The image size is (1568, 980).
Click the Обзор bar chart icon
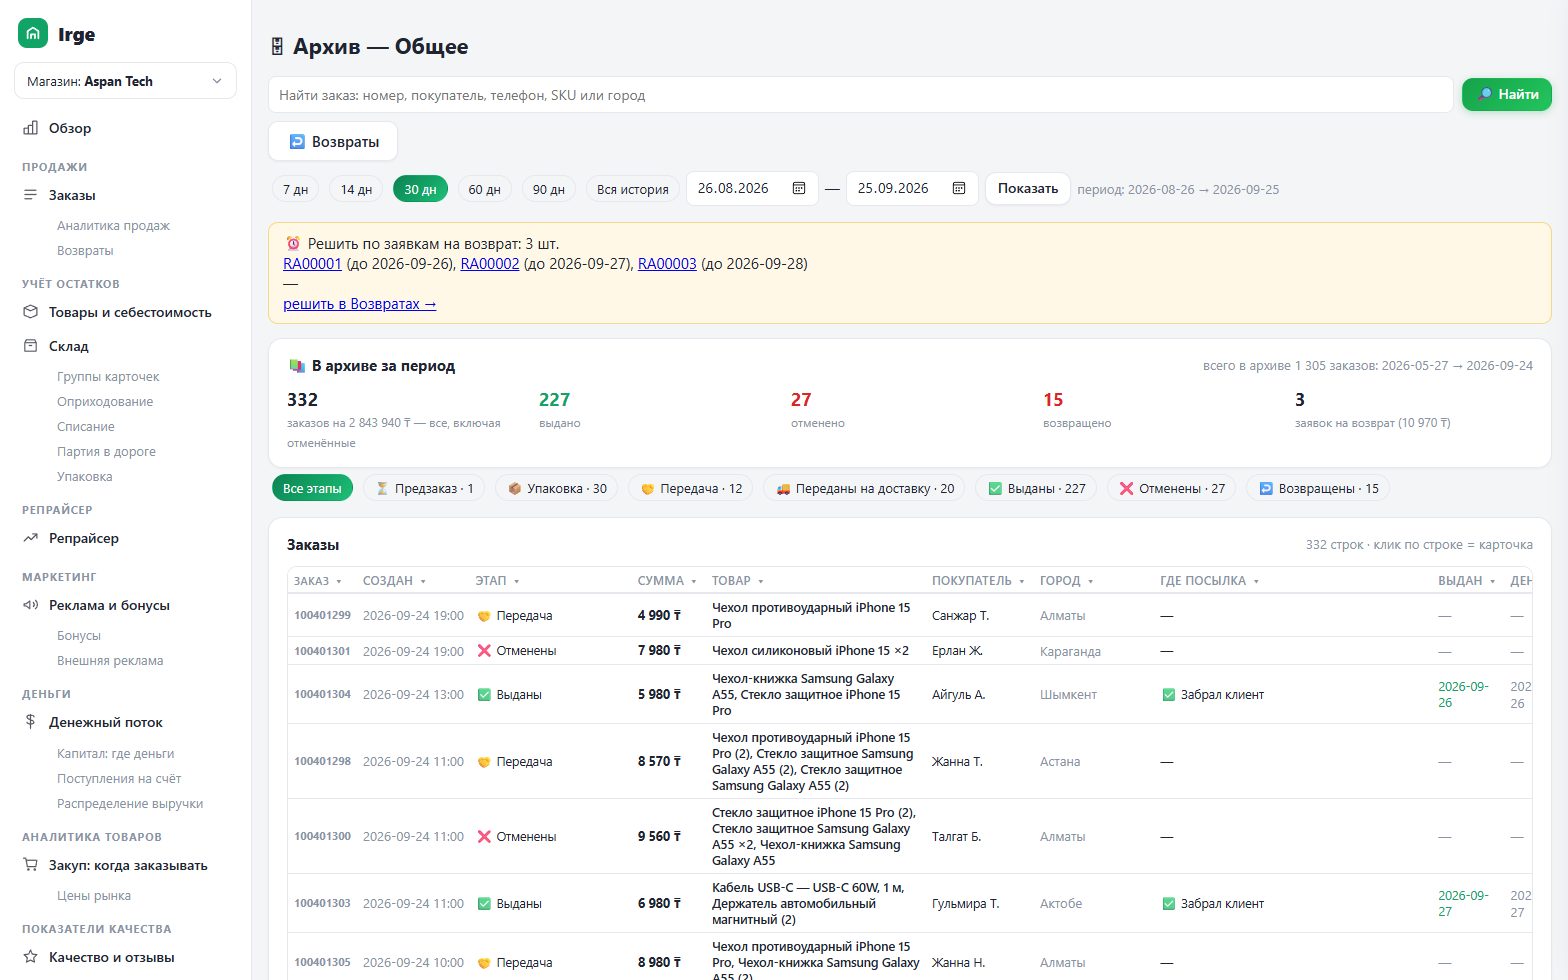point(31,128)
